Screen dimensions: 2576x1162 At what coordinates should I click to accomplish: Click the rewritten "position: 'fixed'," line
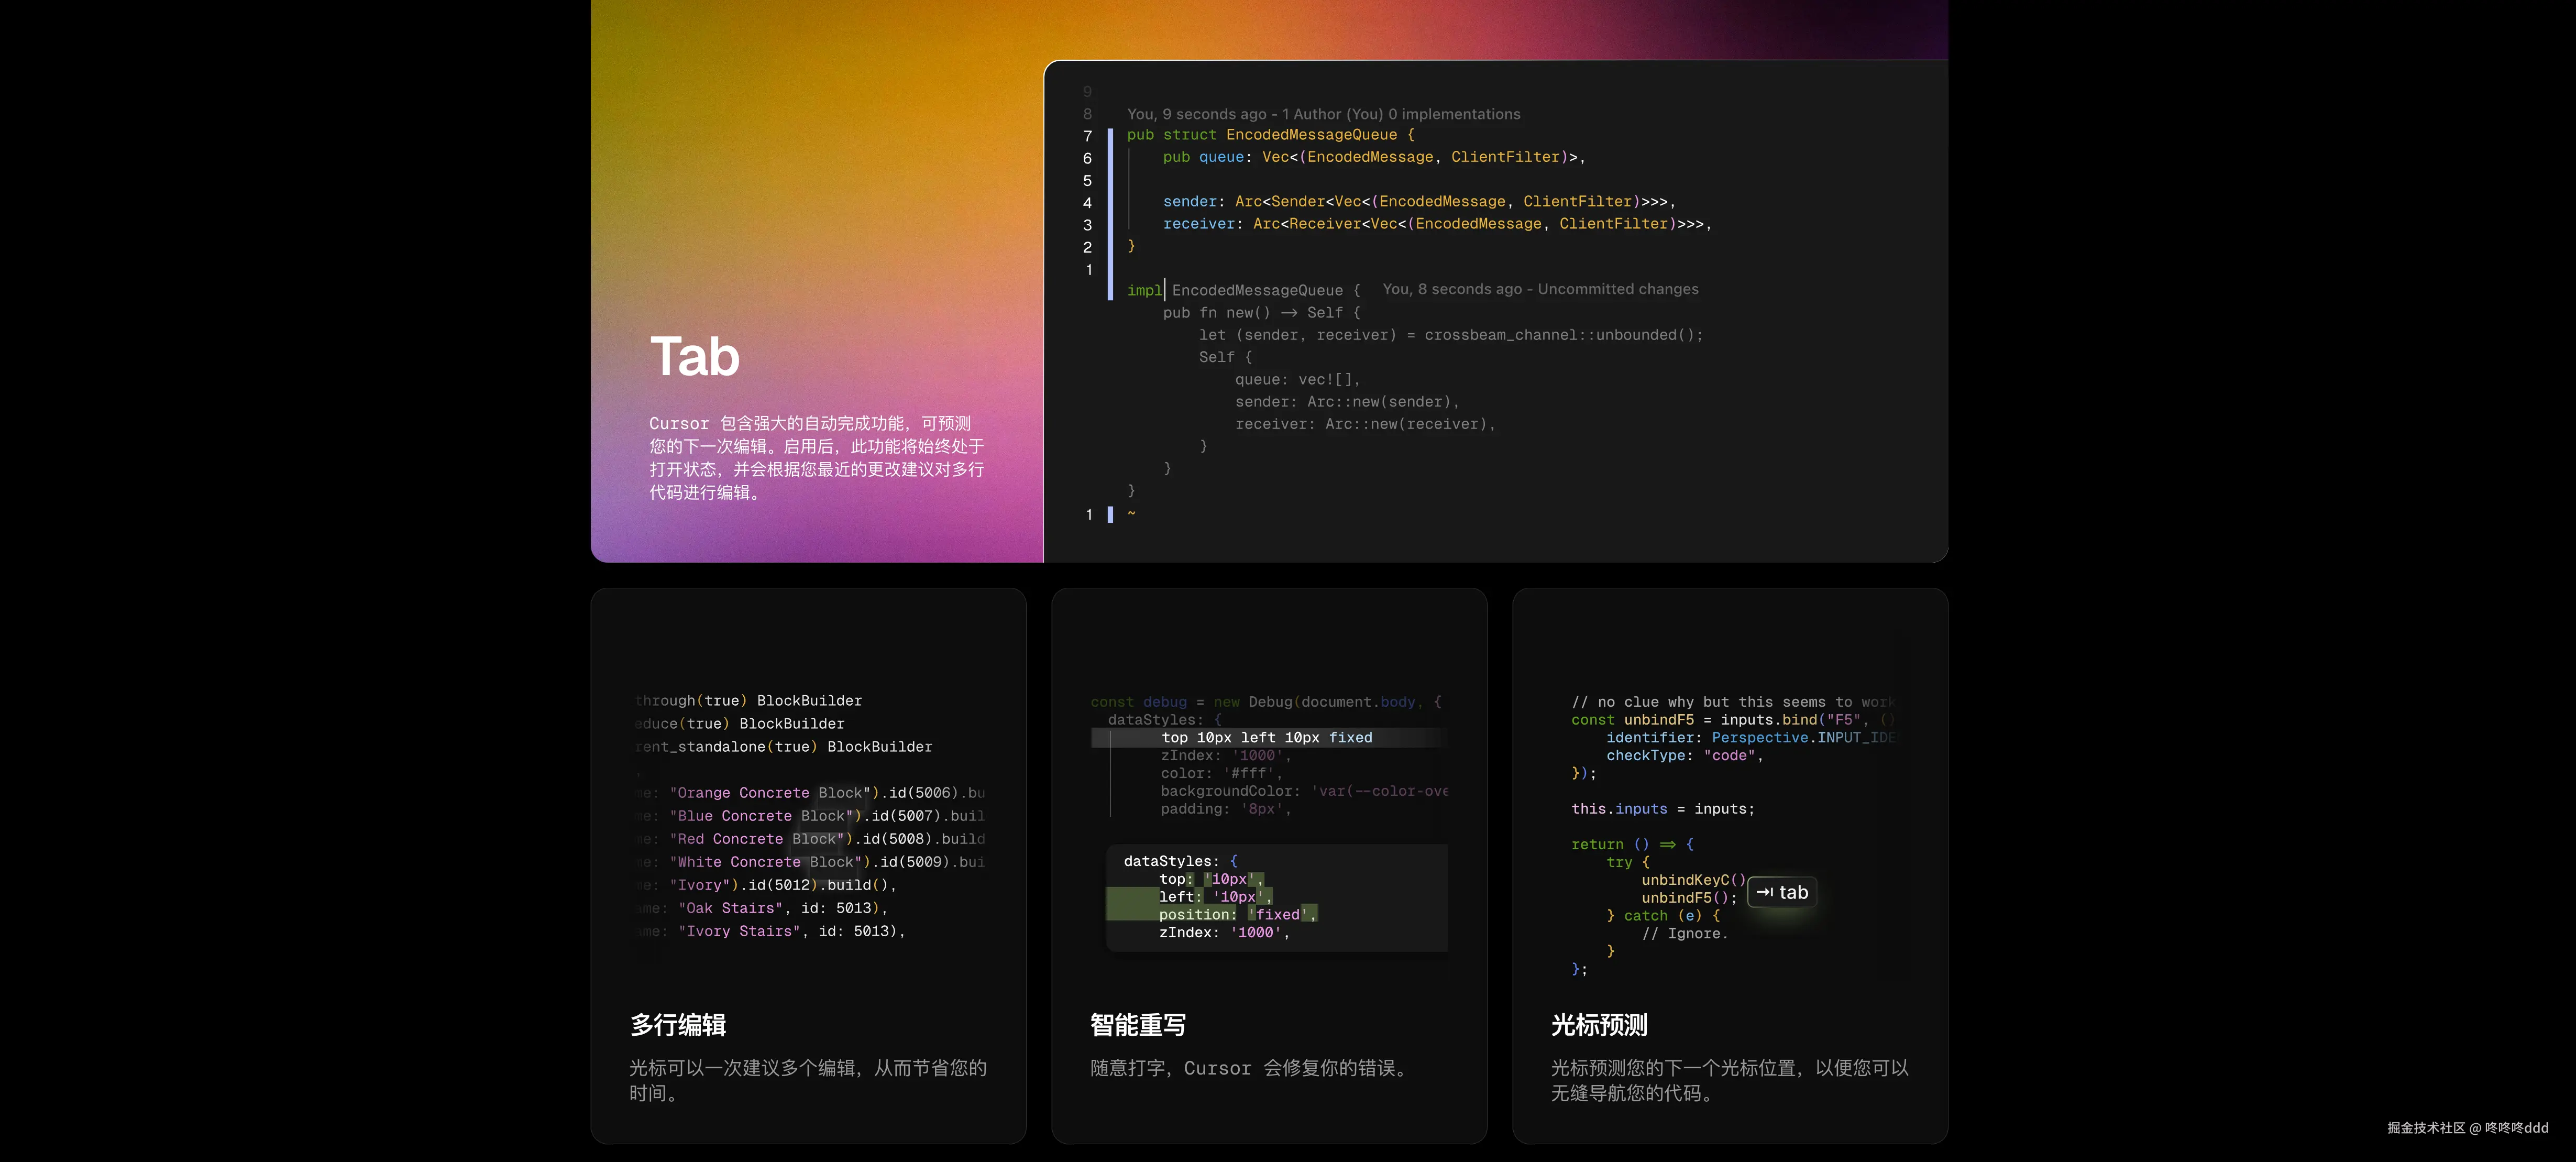pyautogui.click(x=1238, y=915)
